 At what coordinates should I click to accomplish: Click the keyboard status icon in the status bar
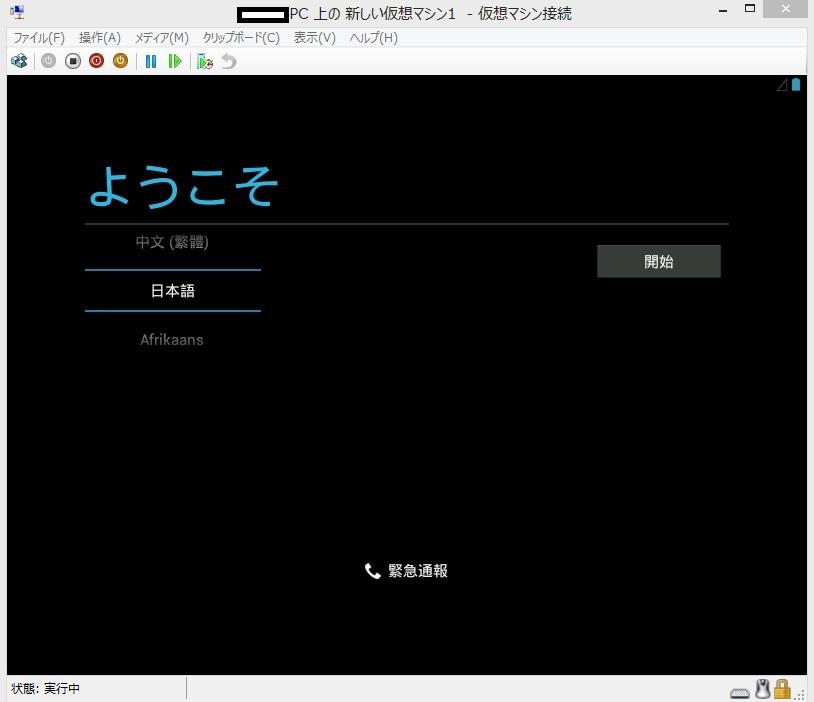pos(740,693)
